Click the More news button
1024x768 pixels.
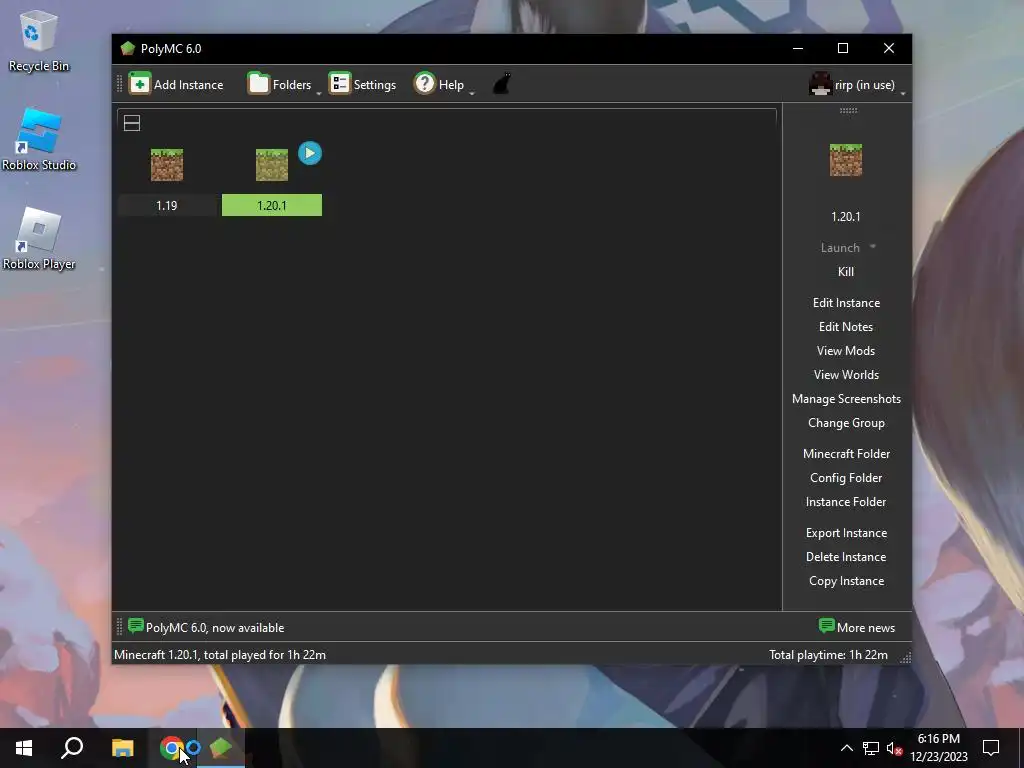(857, 628)
